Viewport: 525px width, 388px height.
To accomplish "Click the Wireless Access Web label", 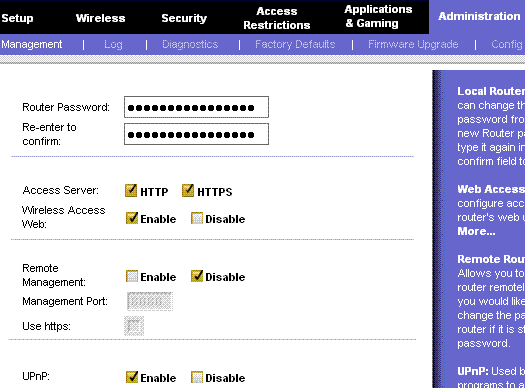I will tap(64, 217).
